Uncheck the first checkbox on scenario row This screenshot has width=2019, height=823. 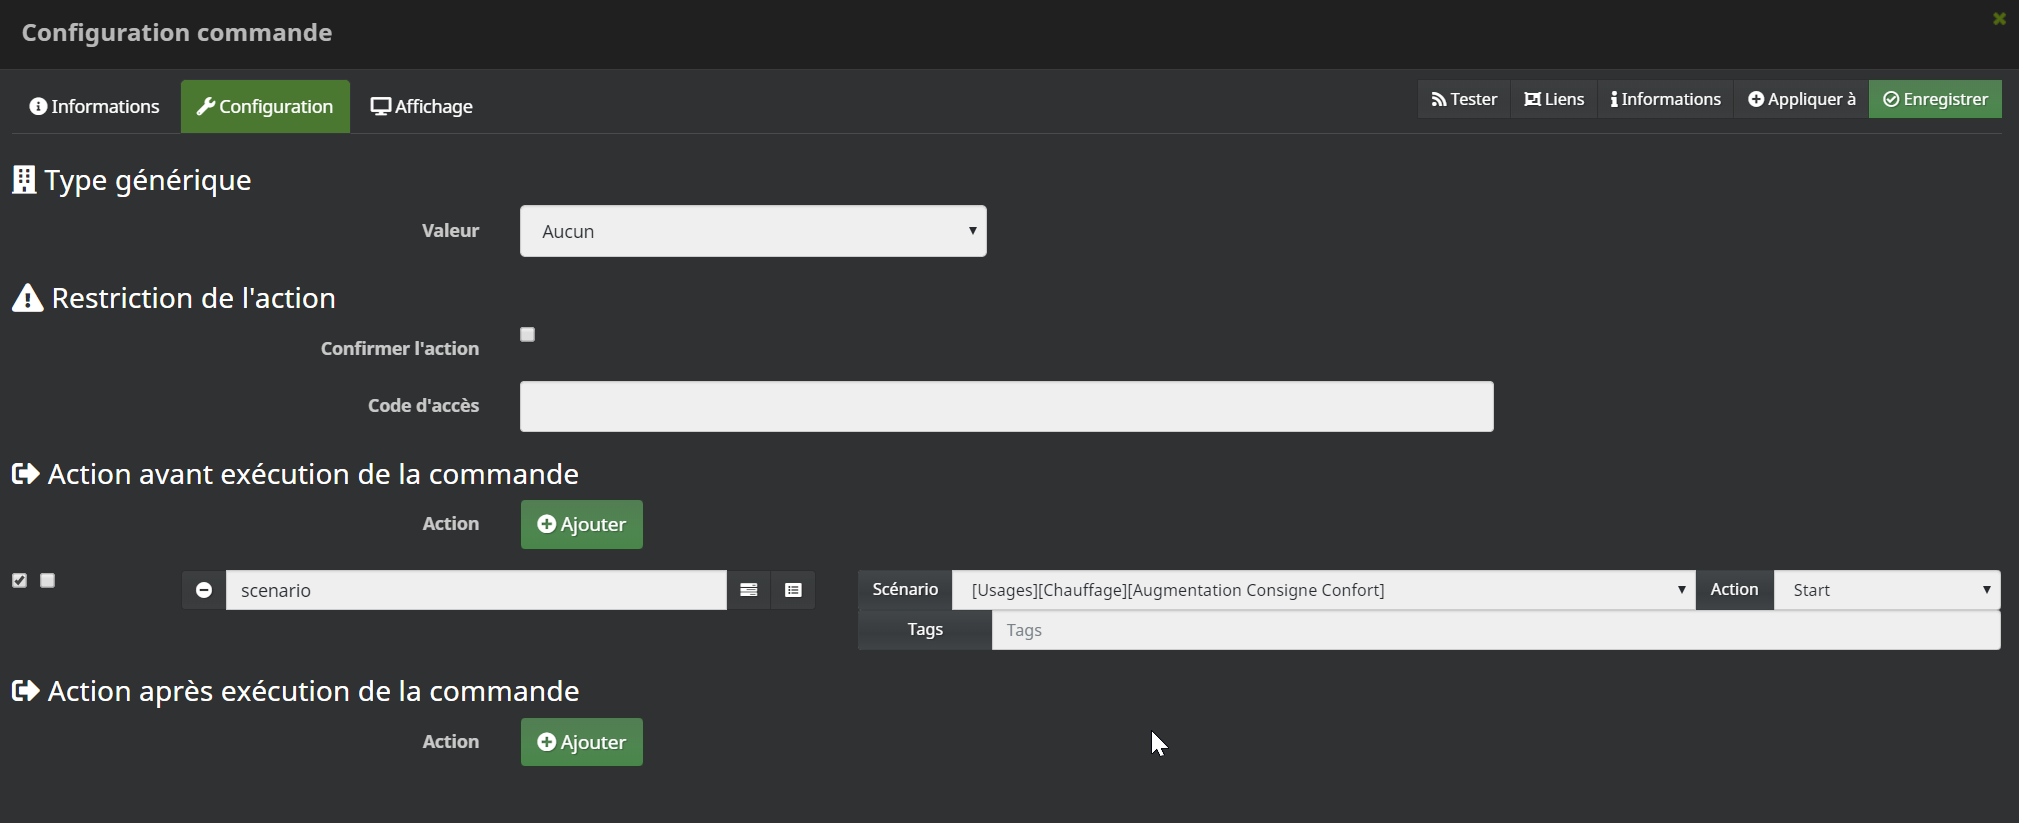20,580
